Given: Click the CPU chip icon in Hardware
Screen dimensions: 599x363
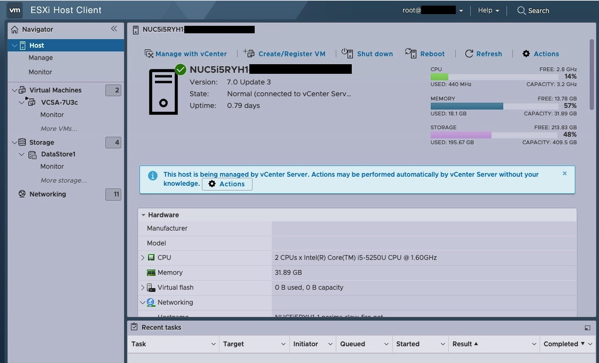Looking at the screenshot, I should point(151,258).
